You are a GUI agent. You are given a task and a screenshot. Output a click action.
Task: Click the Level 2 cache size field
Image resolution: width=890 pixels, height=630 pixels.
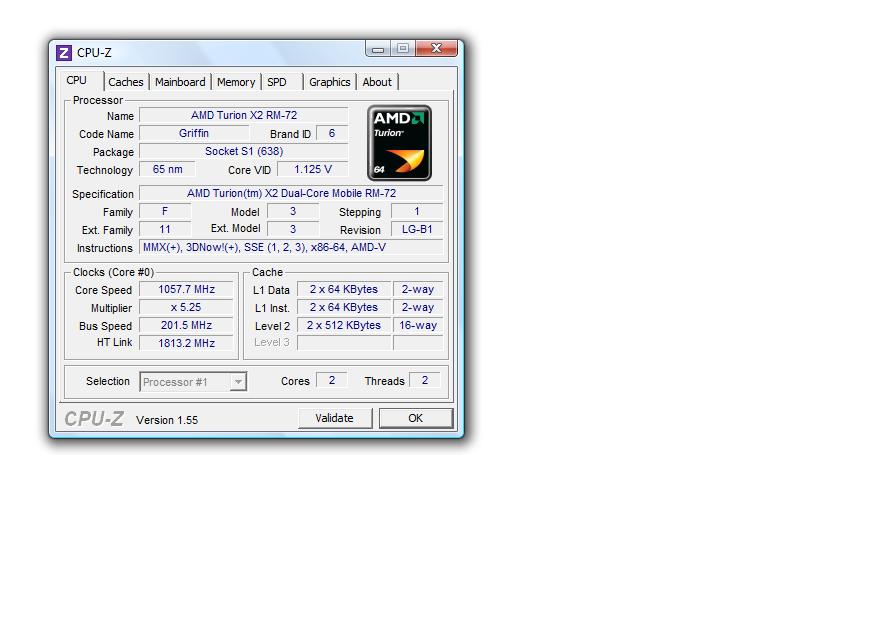343,326
